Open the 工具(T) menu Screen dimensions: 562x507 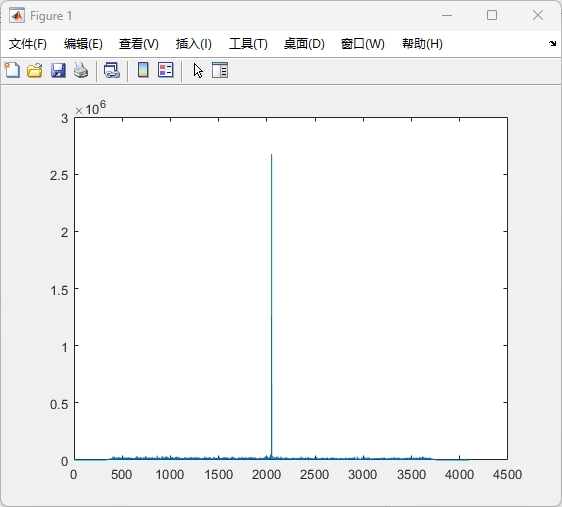[248, 44]
